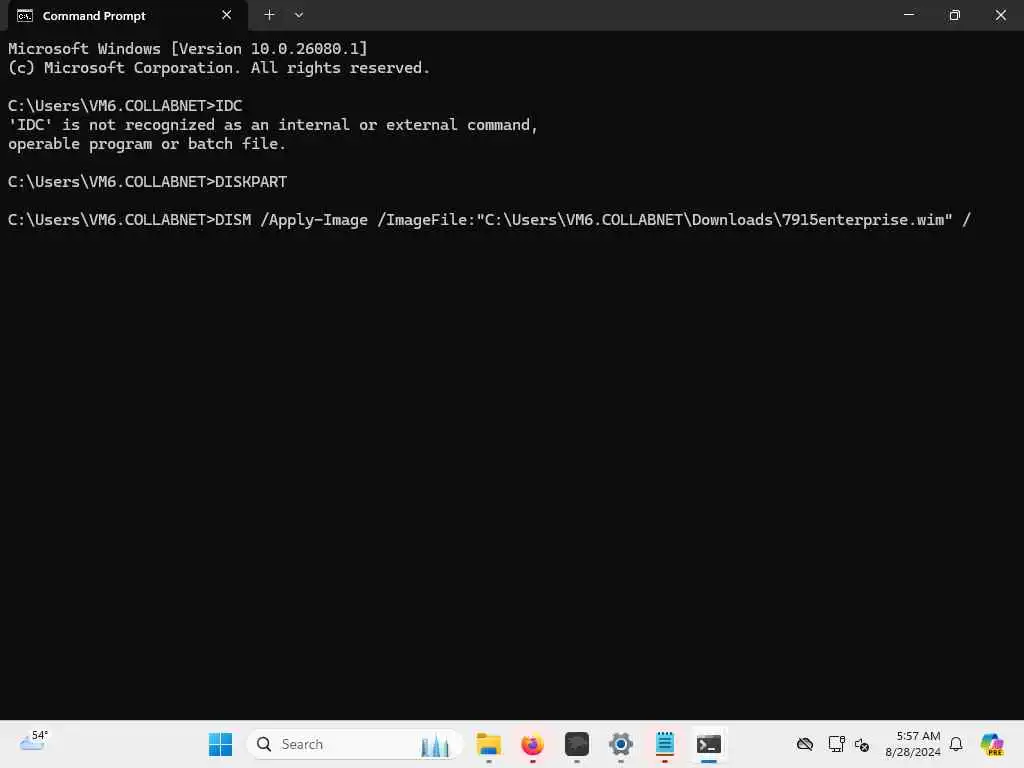
Task: Restore down the terminal window
Action: (x=954, y=15)
